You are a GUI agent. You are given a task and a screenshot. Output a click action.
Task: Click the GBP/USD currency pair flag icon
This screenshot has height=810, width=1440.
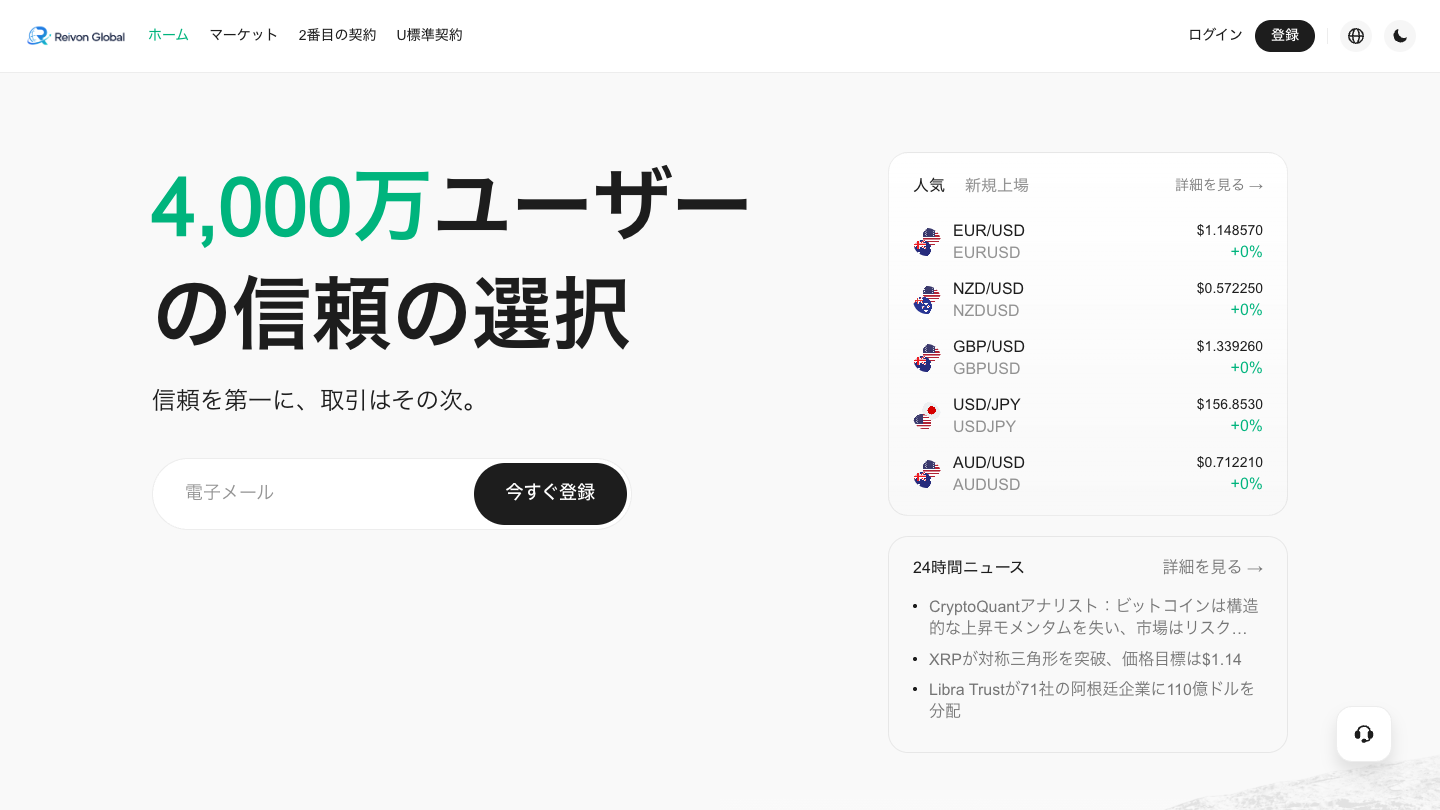coord(927,358)
